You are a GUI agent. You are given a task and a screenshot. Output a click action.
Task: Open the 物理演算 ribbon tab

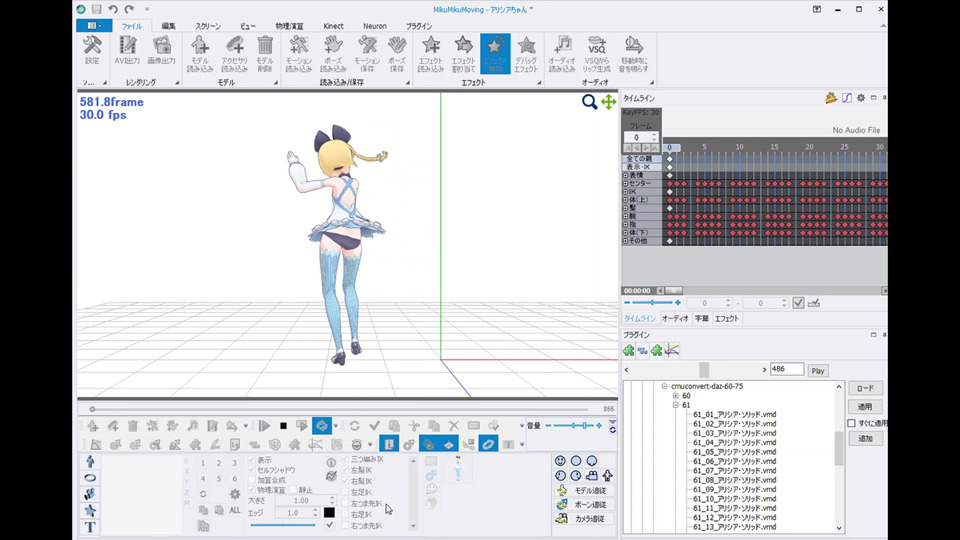click(x=289, y=26)
